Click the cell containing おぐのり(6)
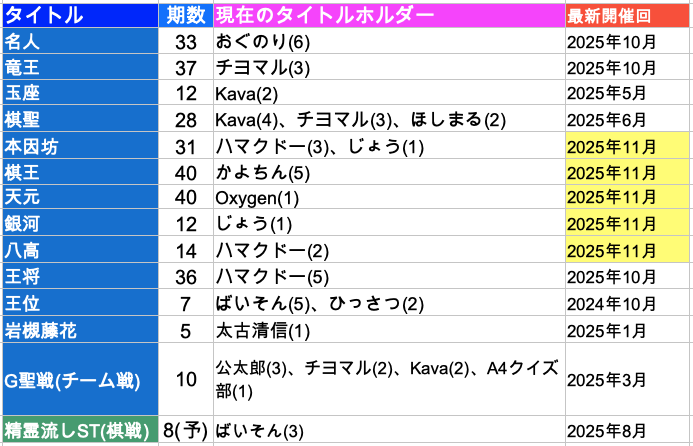 click(387, 42)
